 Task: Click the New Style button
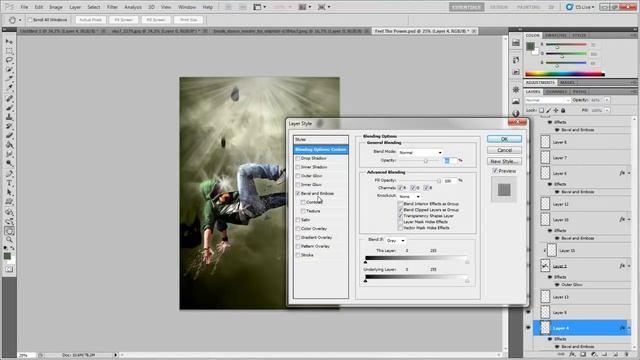pos(504,161)
